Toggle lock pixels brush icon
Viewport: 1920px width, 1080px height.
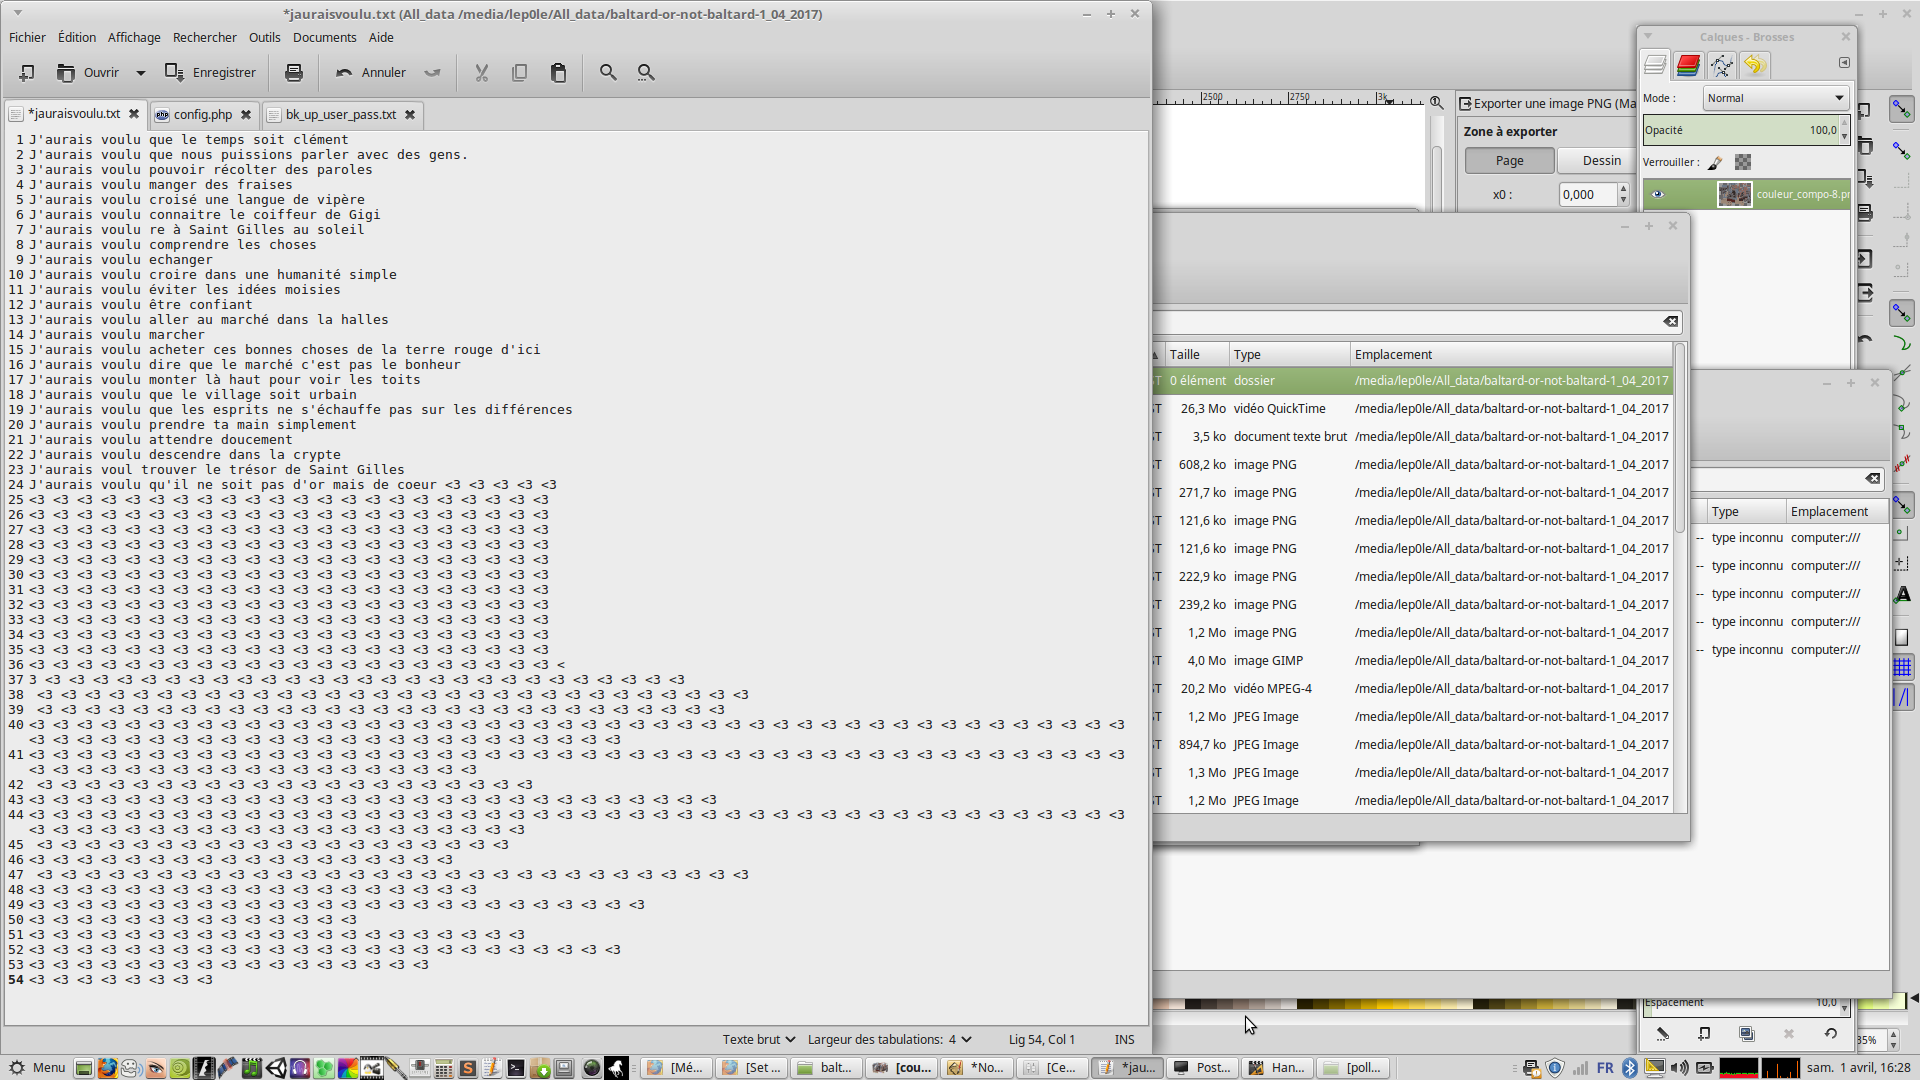1715,162
